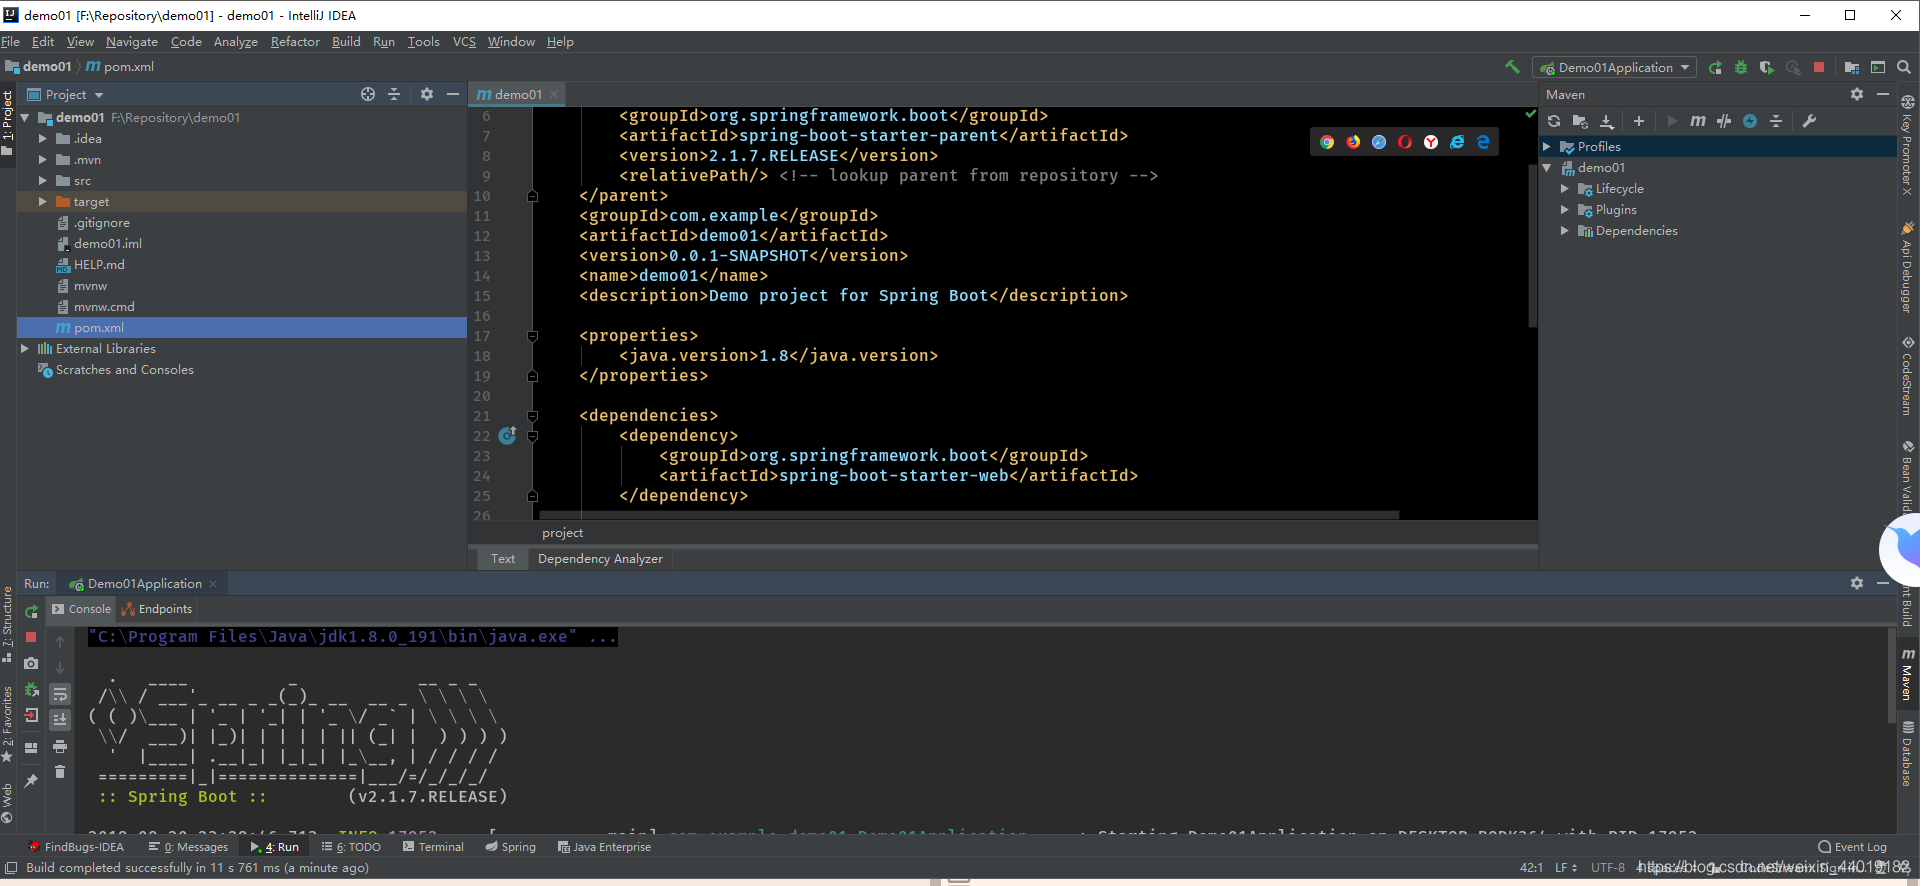Expand Maven Dependencies node
The image size is (1920, 886).
tap(1565, 231)
